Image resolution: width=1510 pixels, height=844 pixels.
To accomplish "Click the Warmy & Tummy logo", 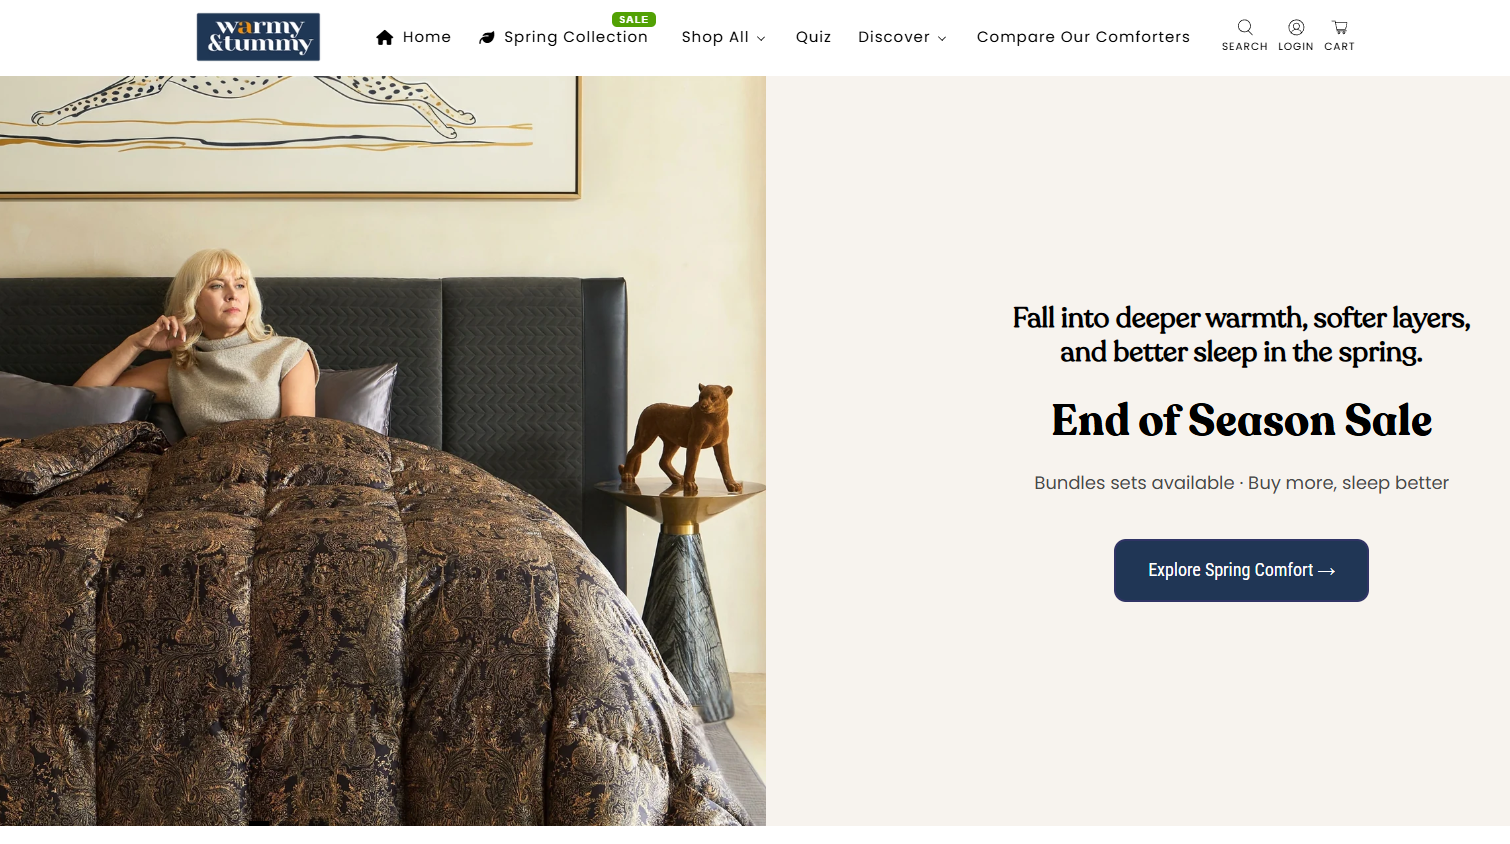I will pyautogui.click(x=258, y=37).
